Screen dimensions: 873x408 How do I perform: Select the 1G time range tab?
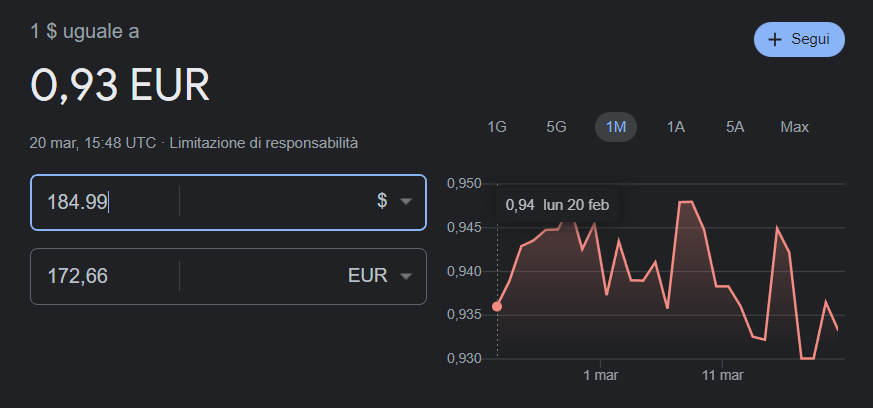pyautogui.click(x=497, y=127)
